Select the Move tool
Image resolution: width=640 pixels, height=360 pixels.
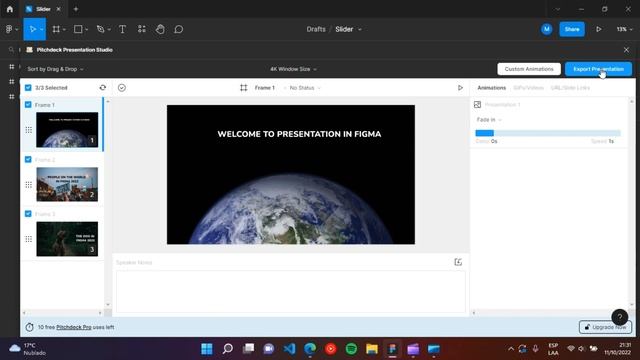tap(33, 29)
